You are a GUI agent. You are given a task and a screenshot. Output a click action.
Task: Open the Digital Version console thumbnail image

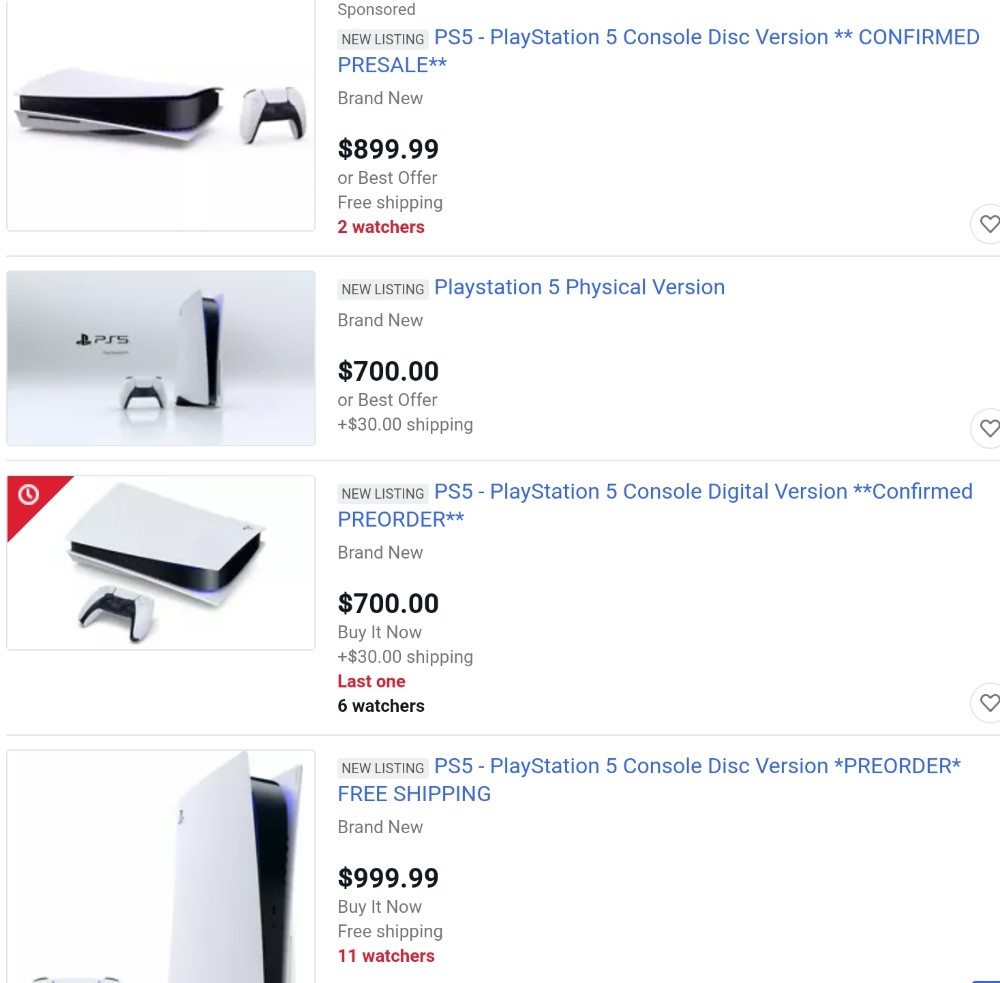tap(161, 563)
